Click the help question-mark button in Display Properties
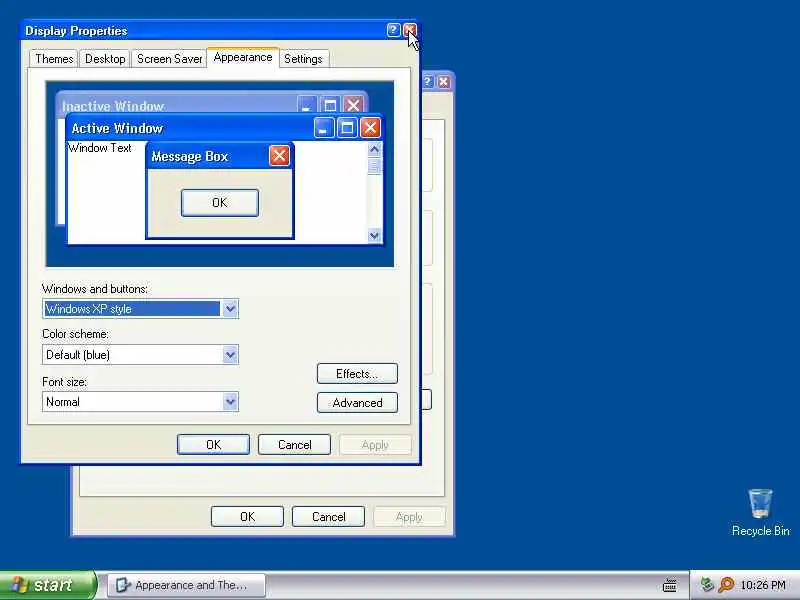This screenshot has width=800, height=600. pyautogui.click(x=393, y=30)
